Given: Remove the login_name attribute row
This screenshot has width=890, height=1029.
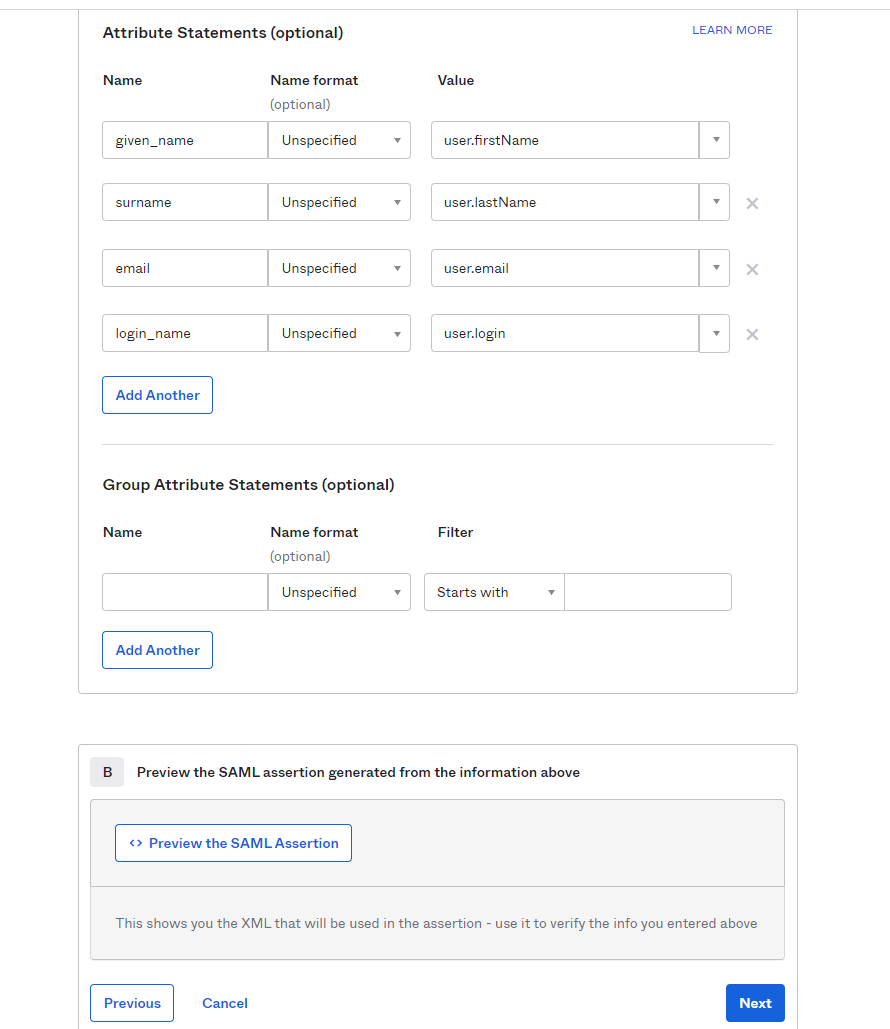Looking at the screenshot, I should point(752,335).
